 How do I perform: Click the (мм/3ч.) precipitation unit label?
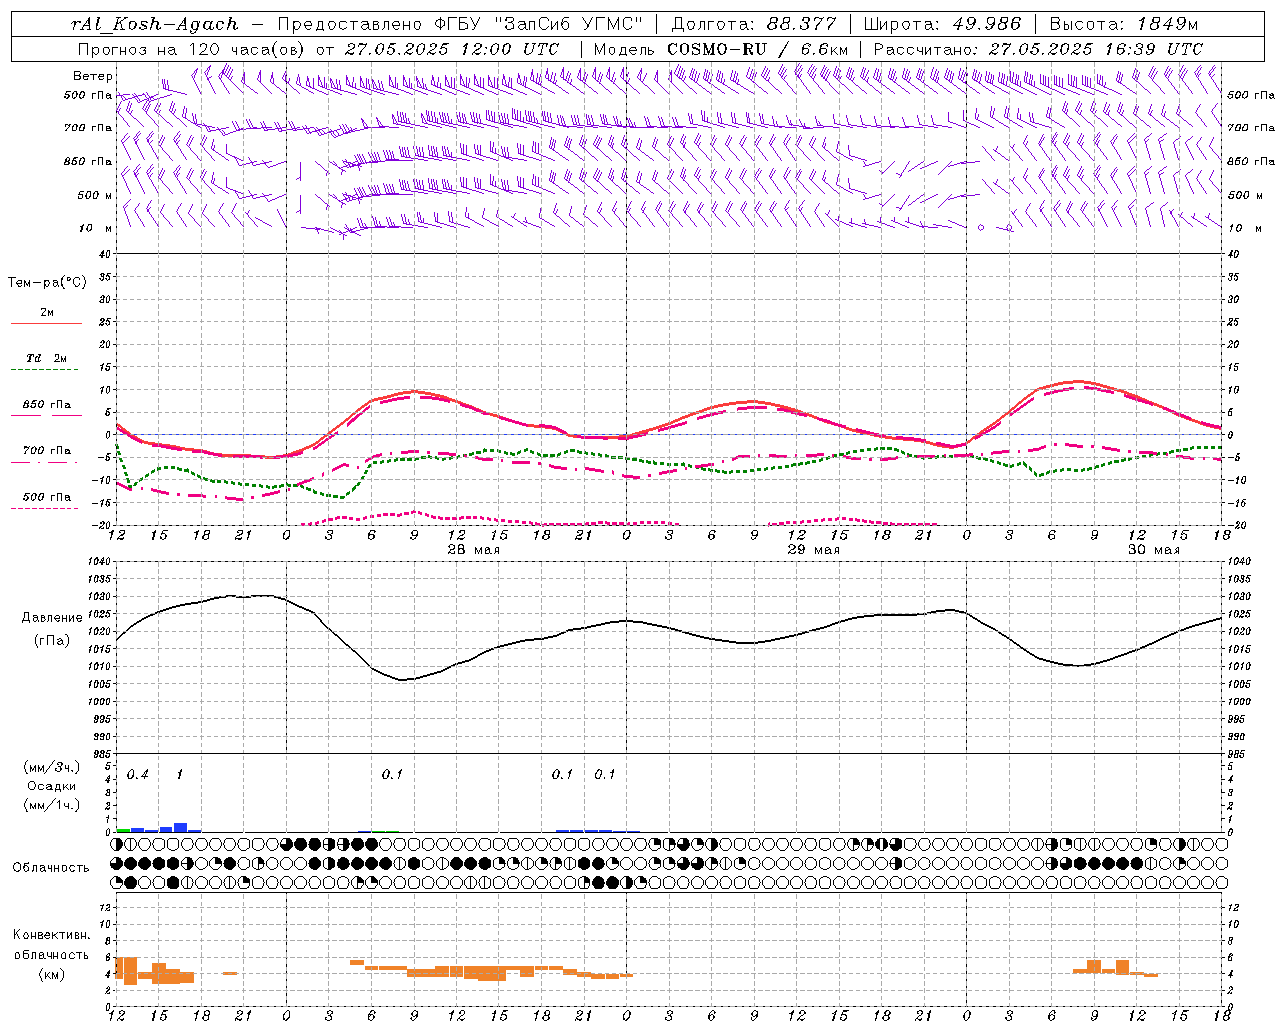(x=51, y=767)
